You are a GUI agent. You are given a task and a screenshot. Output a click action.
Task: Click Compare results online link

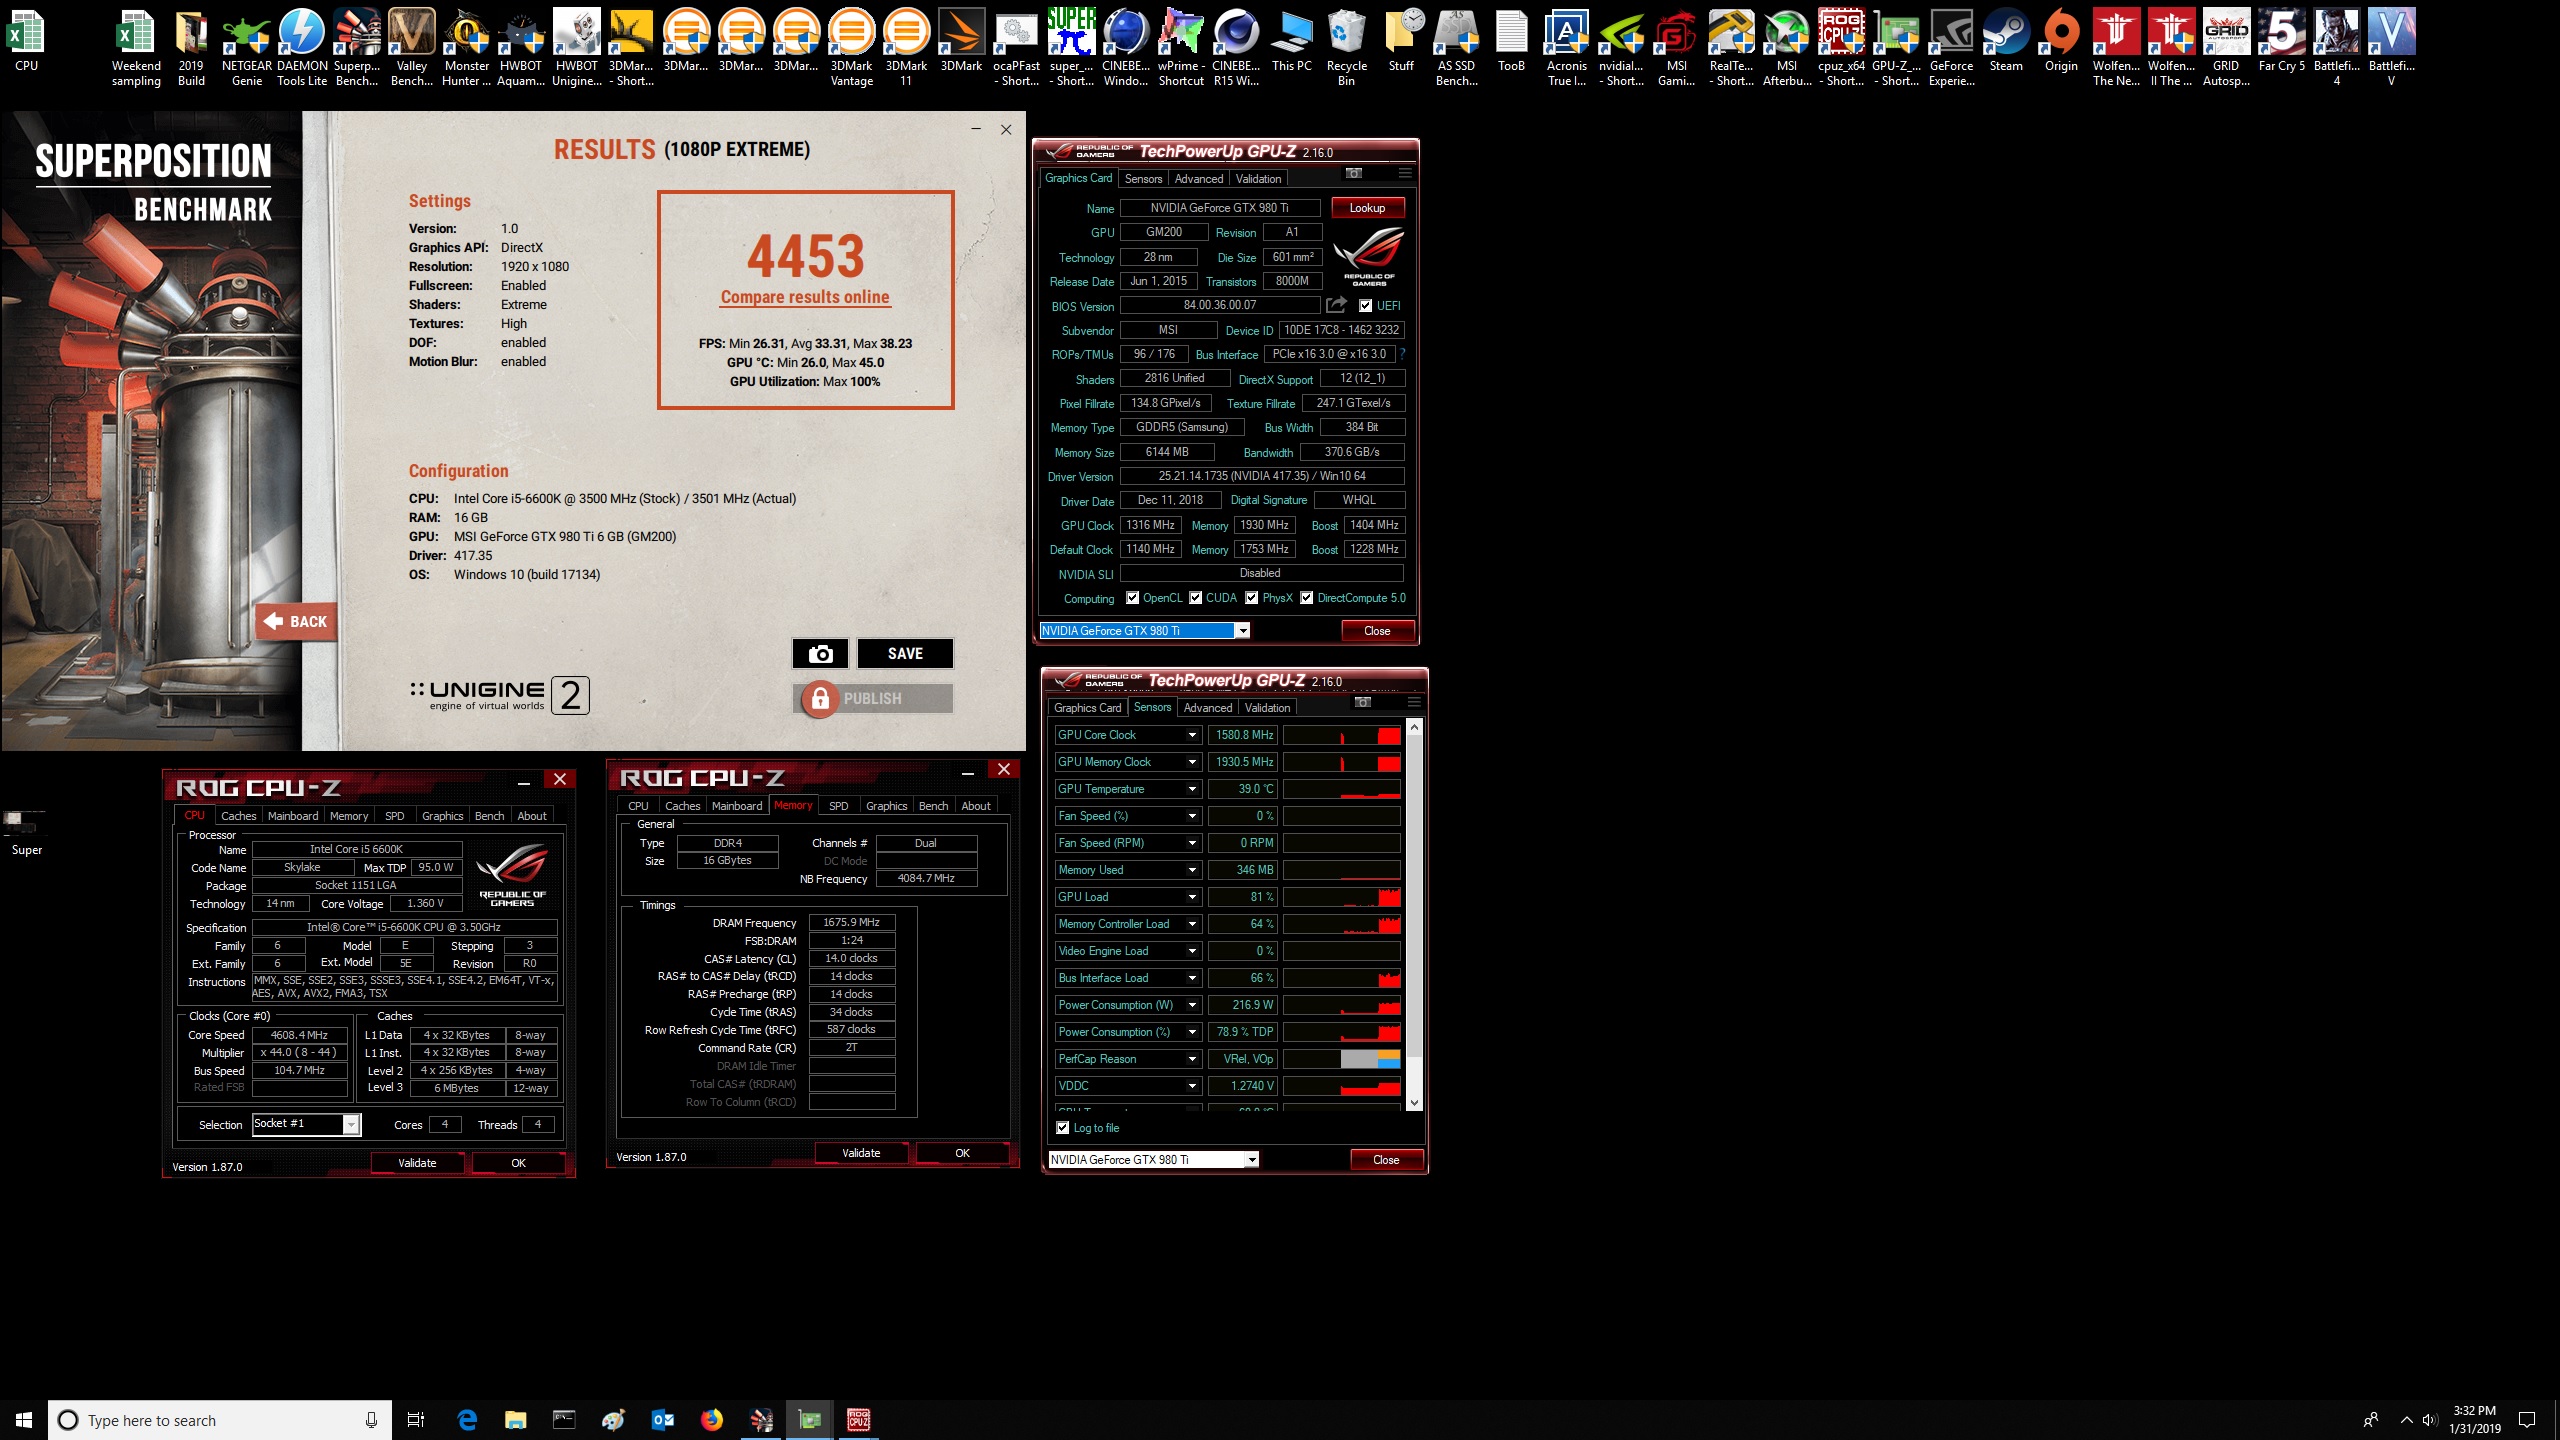(805, 297)
